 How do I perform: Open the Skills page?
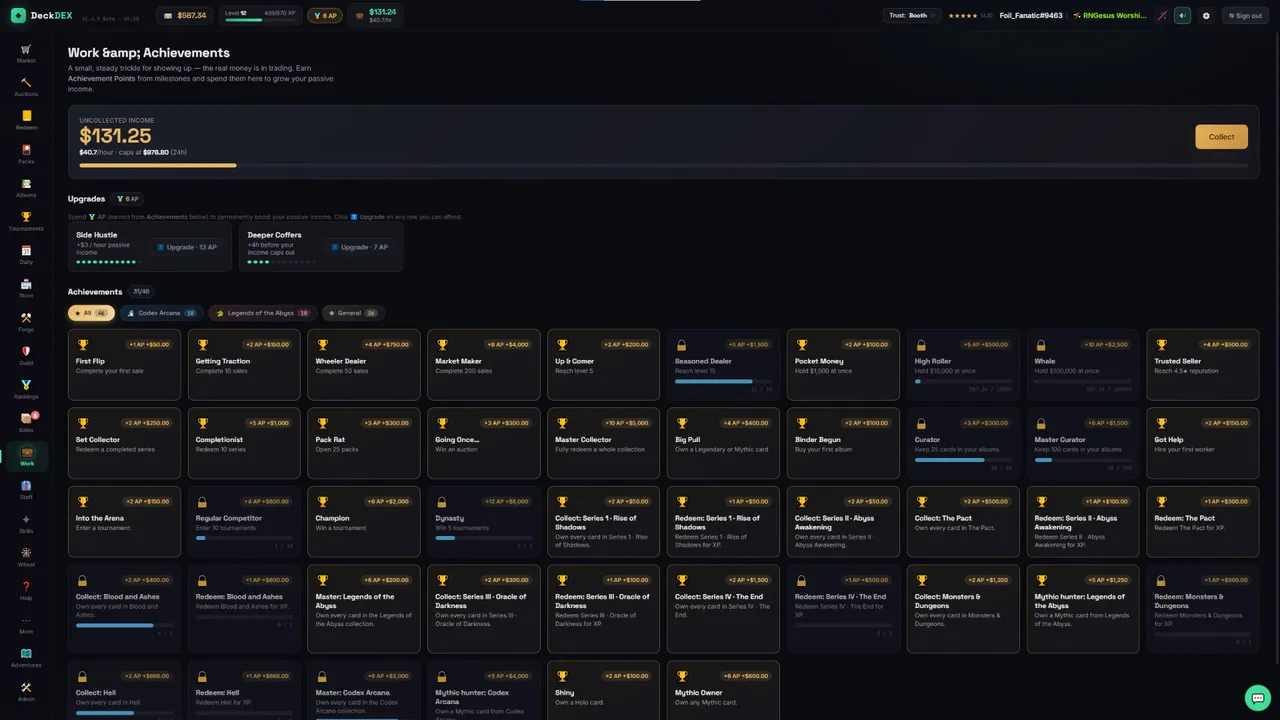click(x=26, y=524)
